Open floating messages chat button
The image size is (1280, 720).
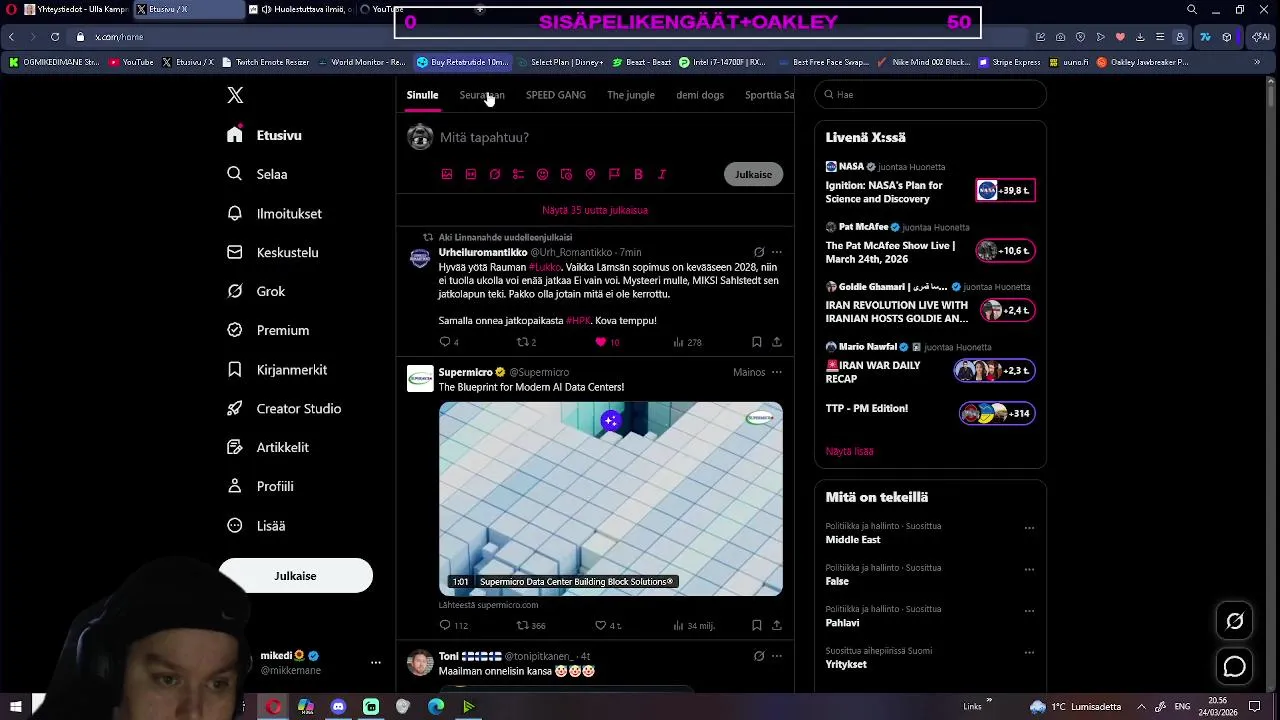1235,666
